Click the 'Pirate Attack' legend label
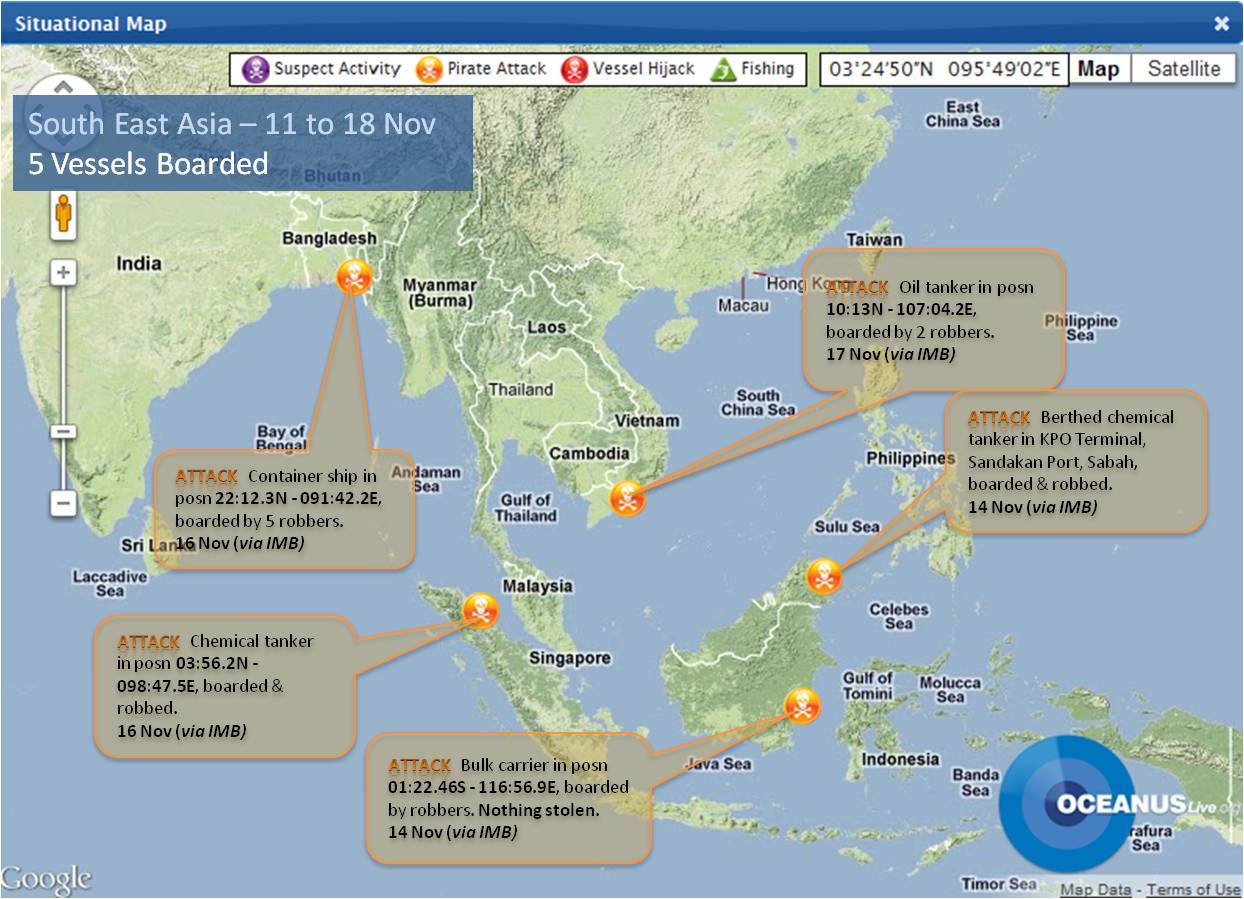Viewport: 1244px width, 899px height. (x=496, y=69)
